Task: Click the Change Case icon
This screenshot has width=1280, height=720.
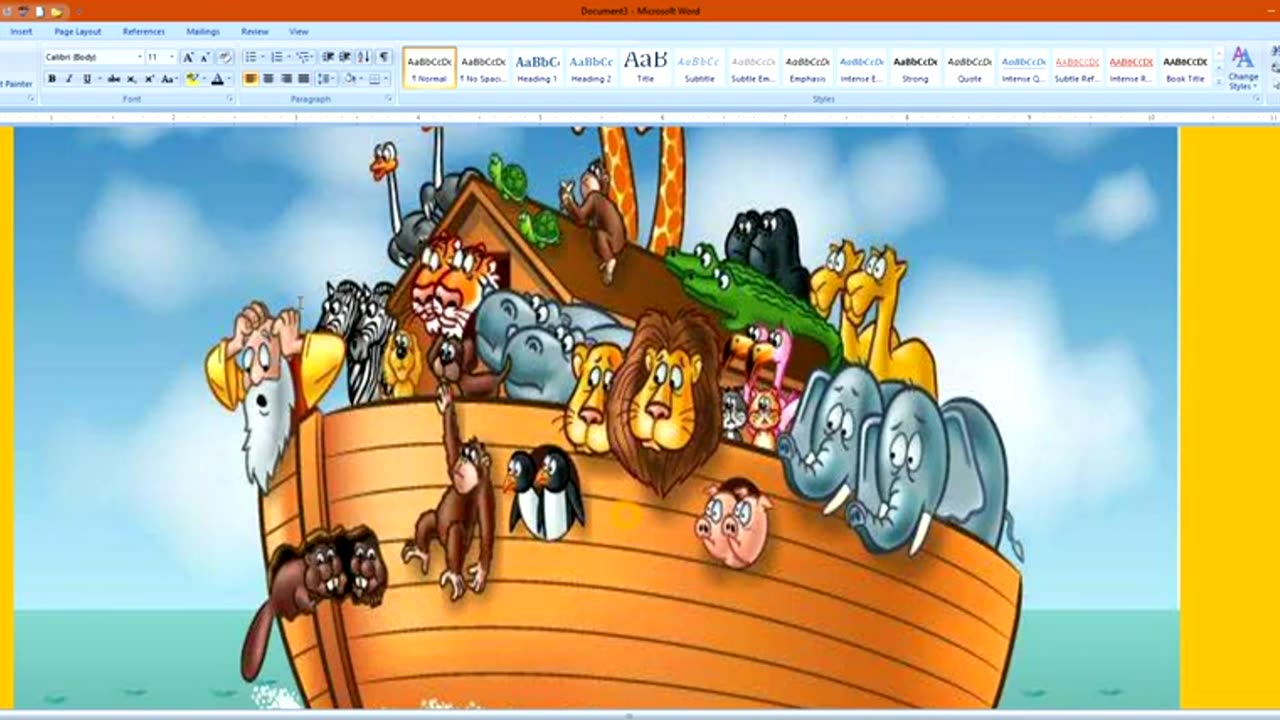Action: tap(170, 79)
